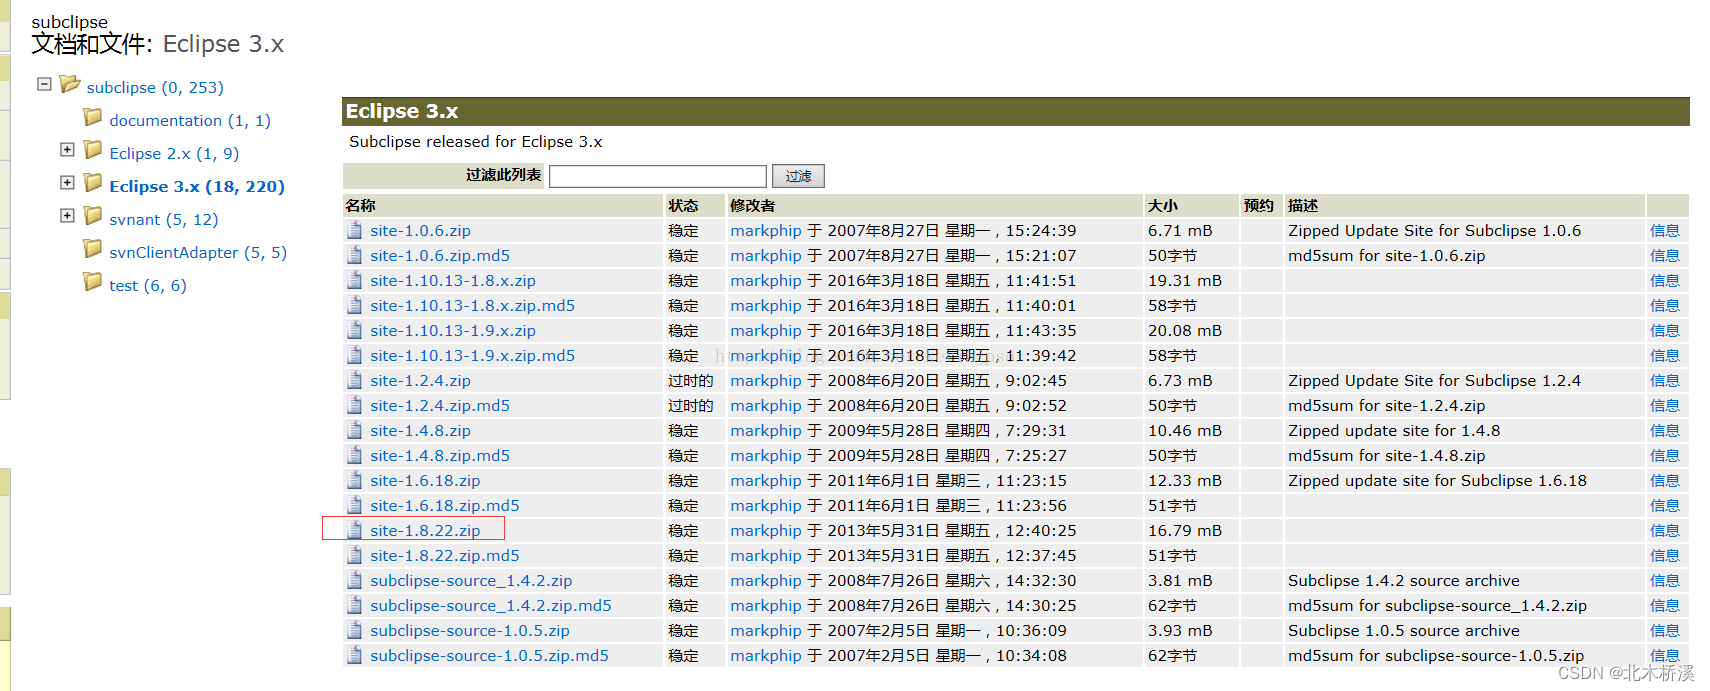This screenshot has width=1710, height=691.
Task: Collapse the subclipse root tree node
Action: [44, 84]
